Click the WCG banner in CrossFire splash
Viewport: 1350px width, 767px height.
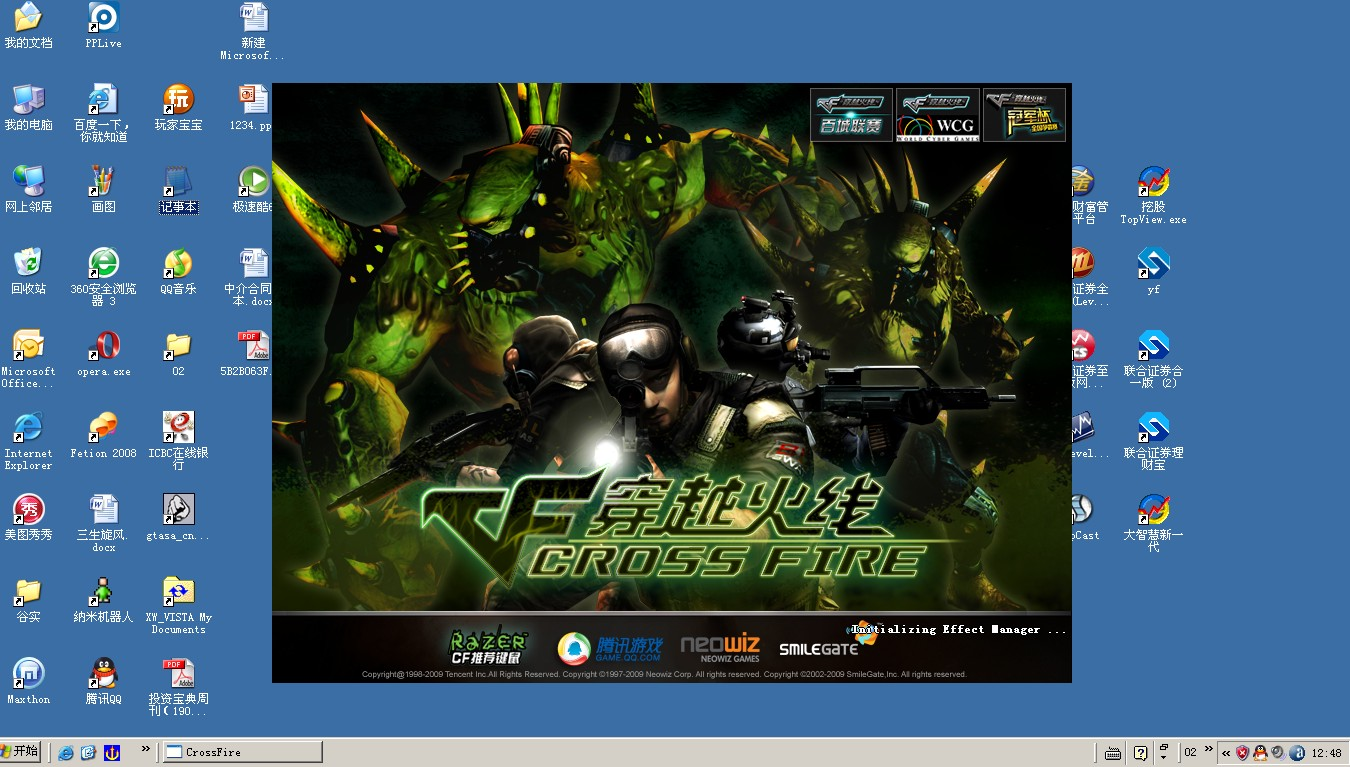click(938, 115)
